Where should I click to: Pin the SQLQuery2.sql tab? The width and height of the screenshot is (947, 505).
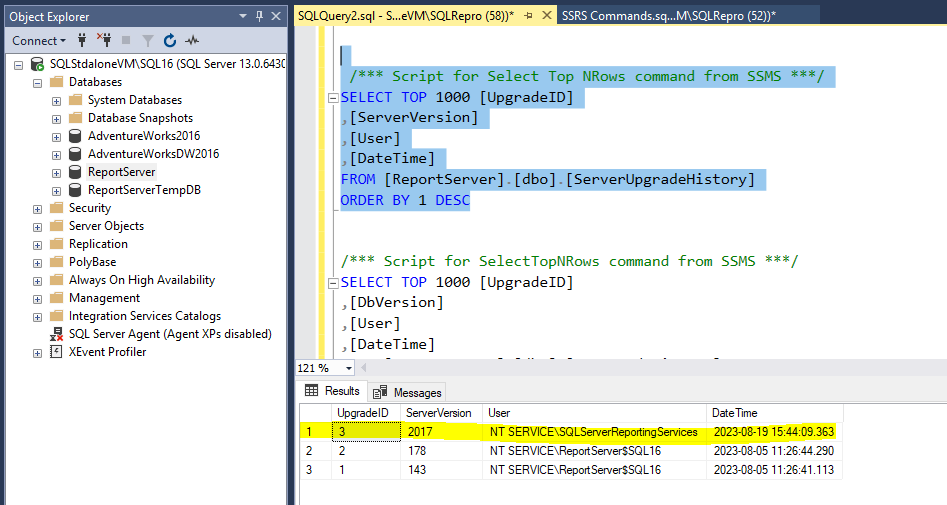point(528,16)
